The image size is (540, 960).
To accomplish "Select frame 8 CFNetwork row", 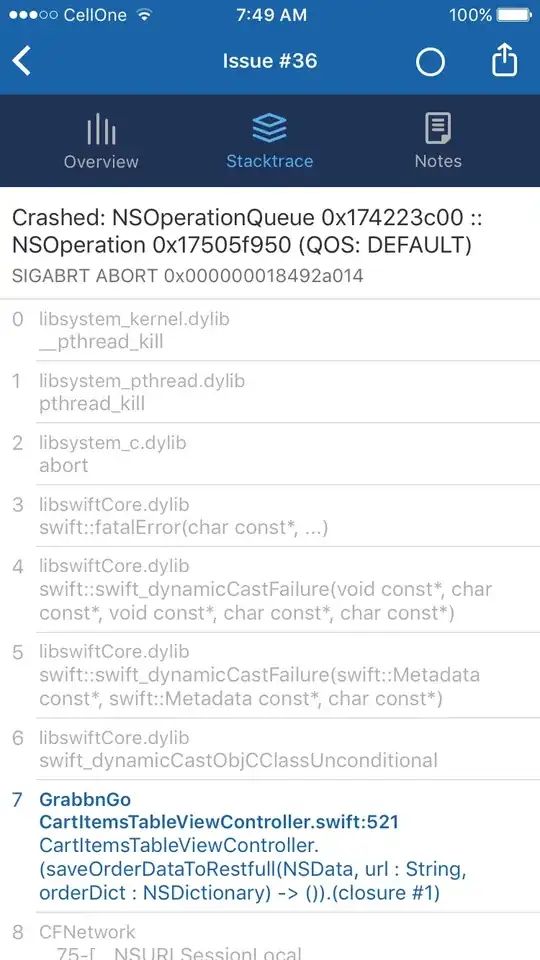I will coord(270,937).
